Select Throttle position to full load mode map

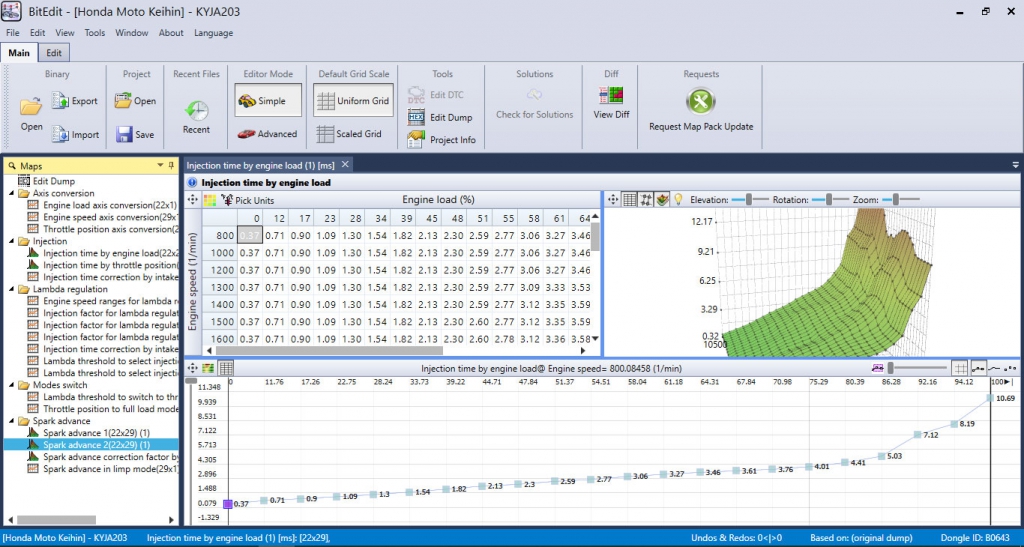103,409
